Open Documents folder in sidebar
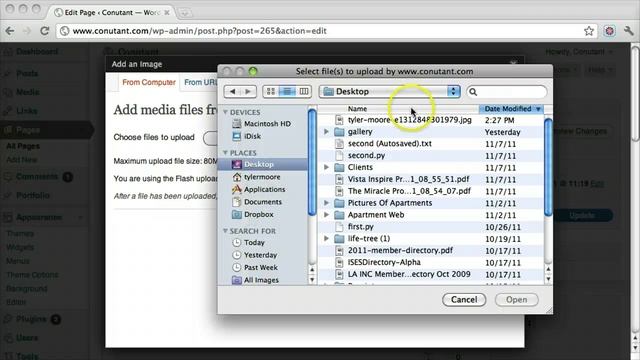The image size is (640, 360). point(257,202)
